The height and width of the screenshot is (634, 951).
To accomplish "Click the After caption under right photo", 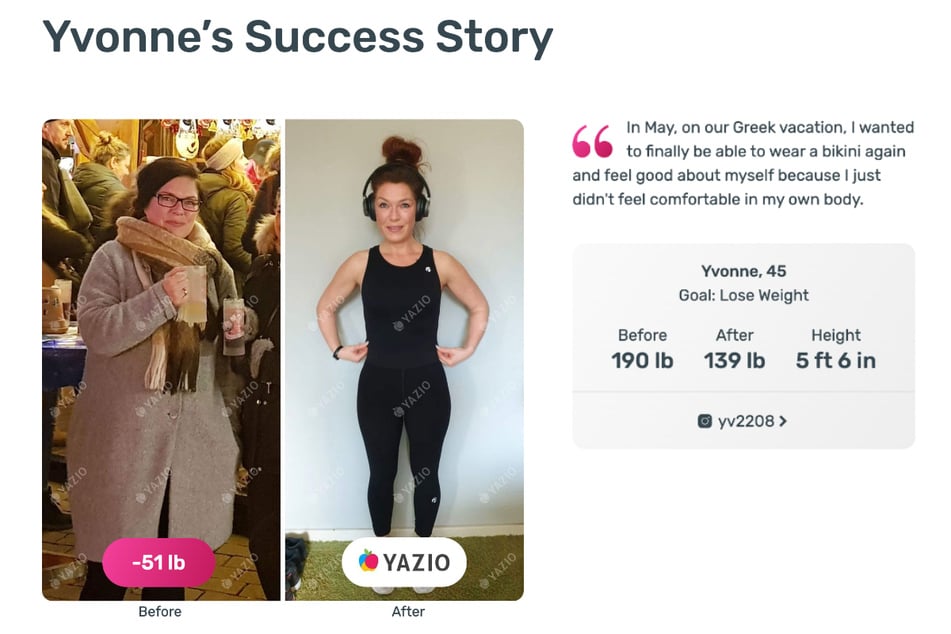I will (408, 612).
